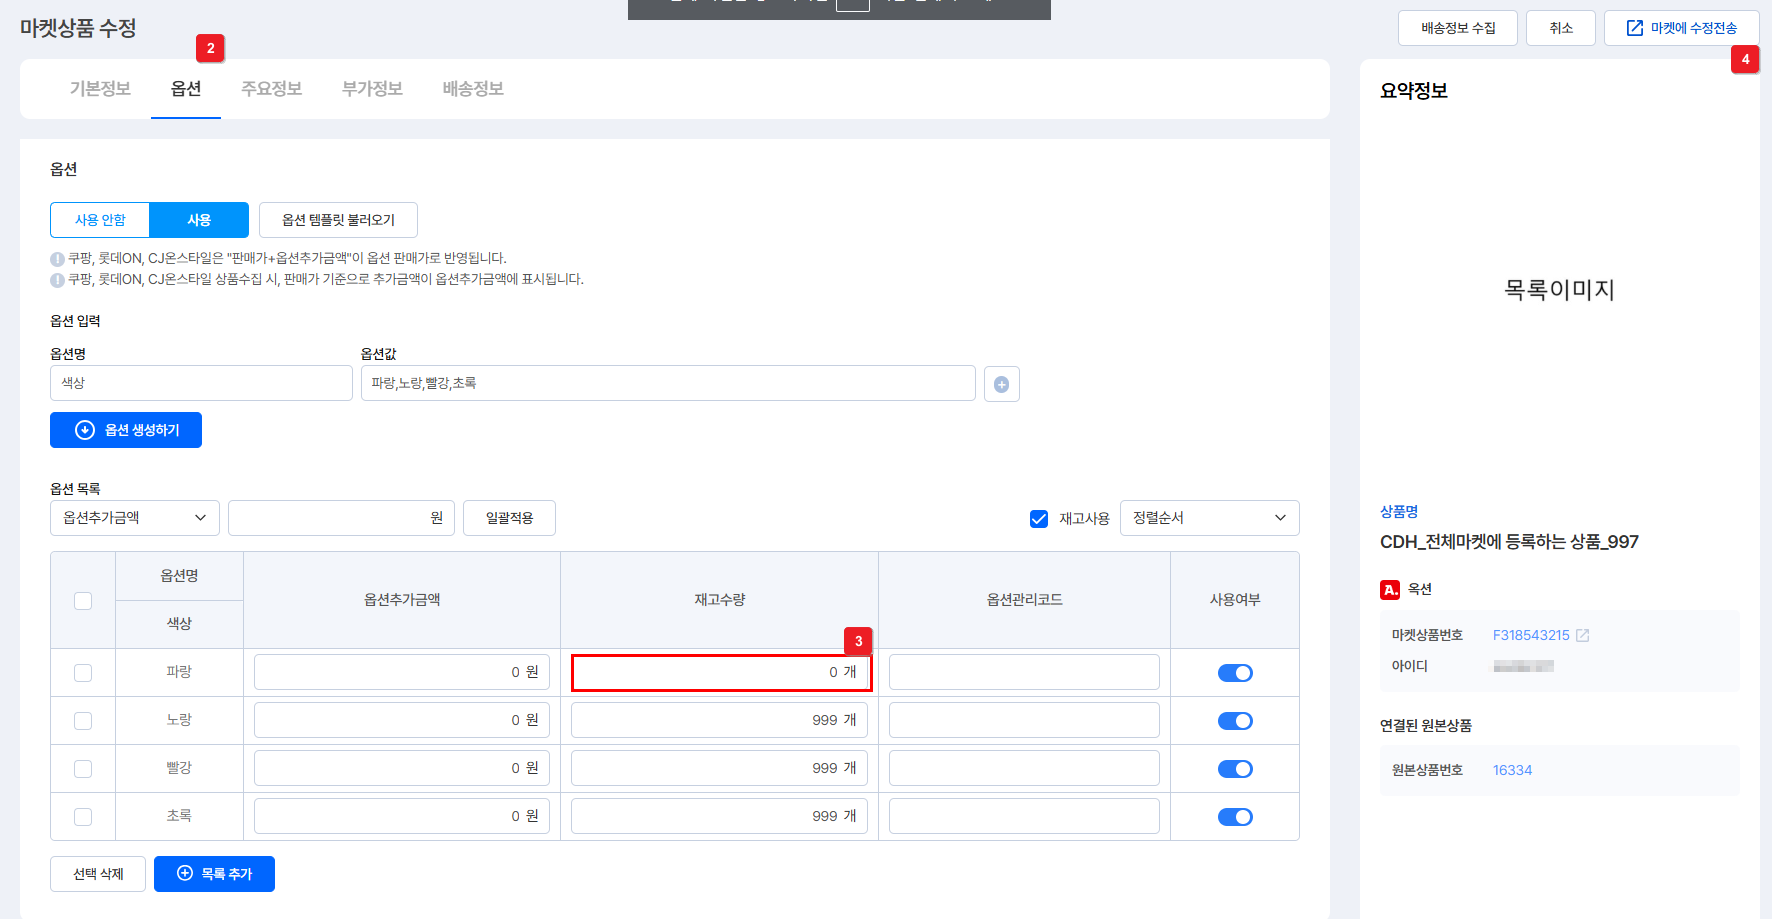The width and height of the screenshot is (1772, 919).
Task: Open the 배송정보 tab
Action: coord(473,89)
